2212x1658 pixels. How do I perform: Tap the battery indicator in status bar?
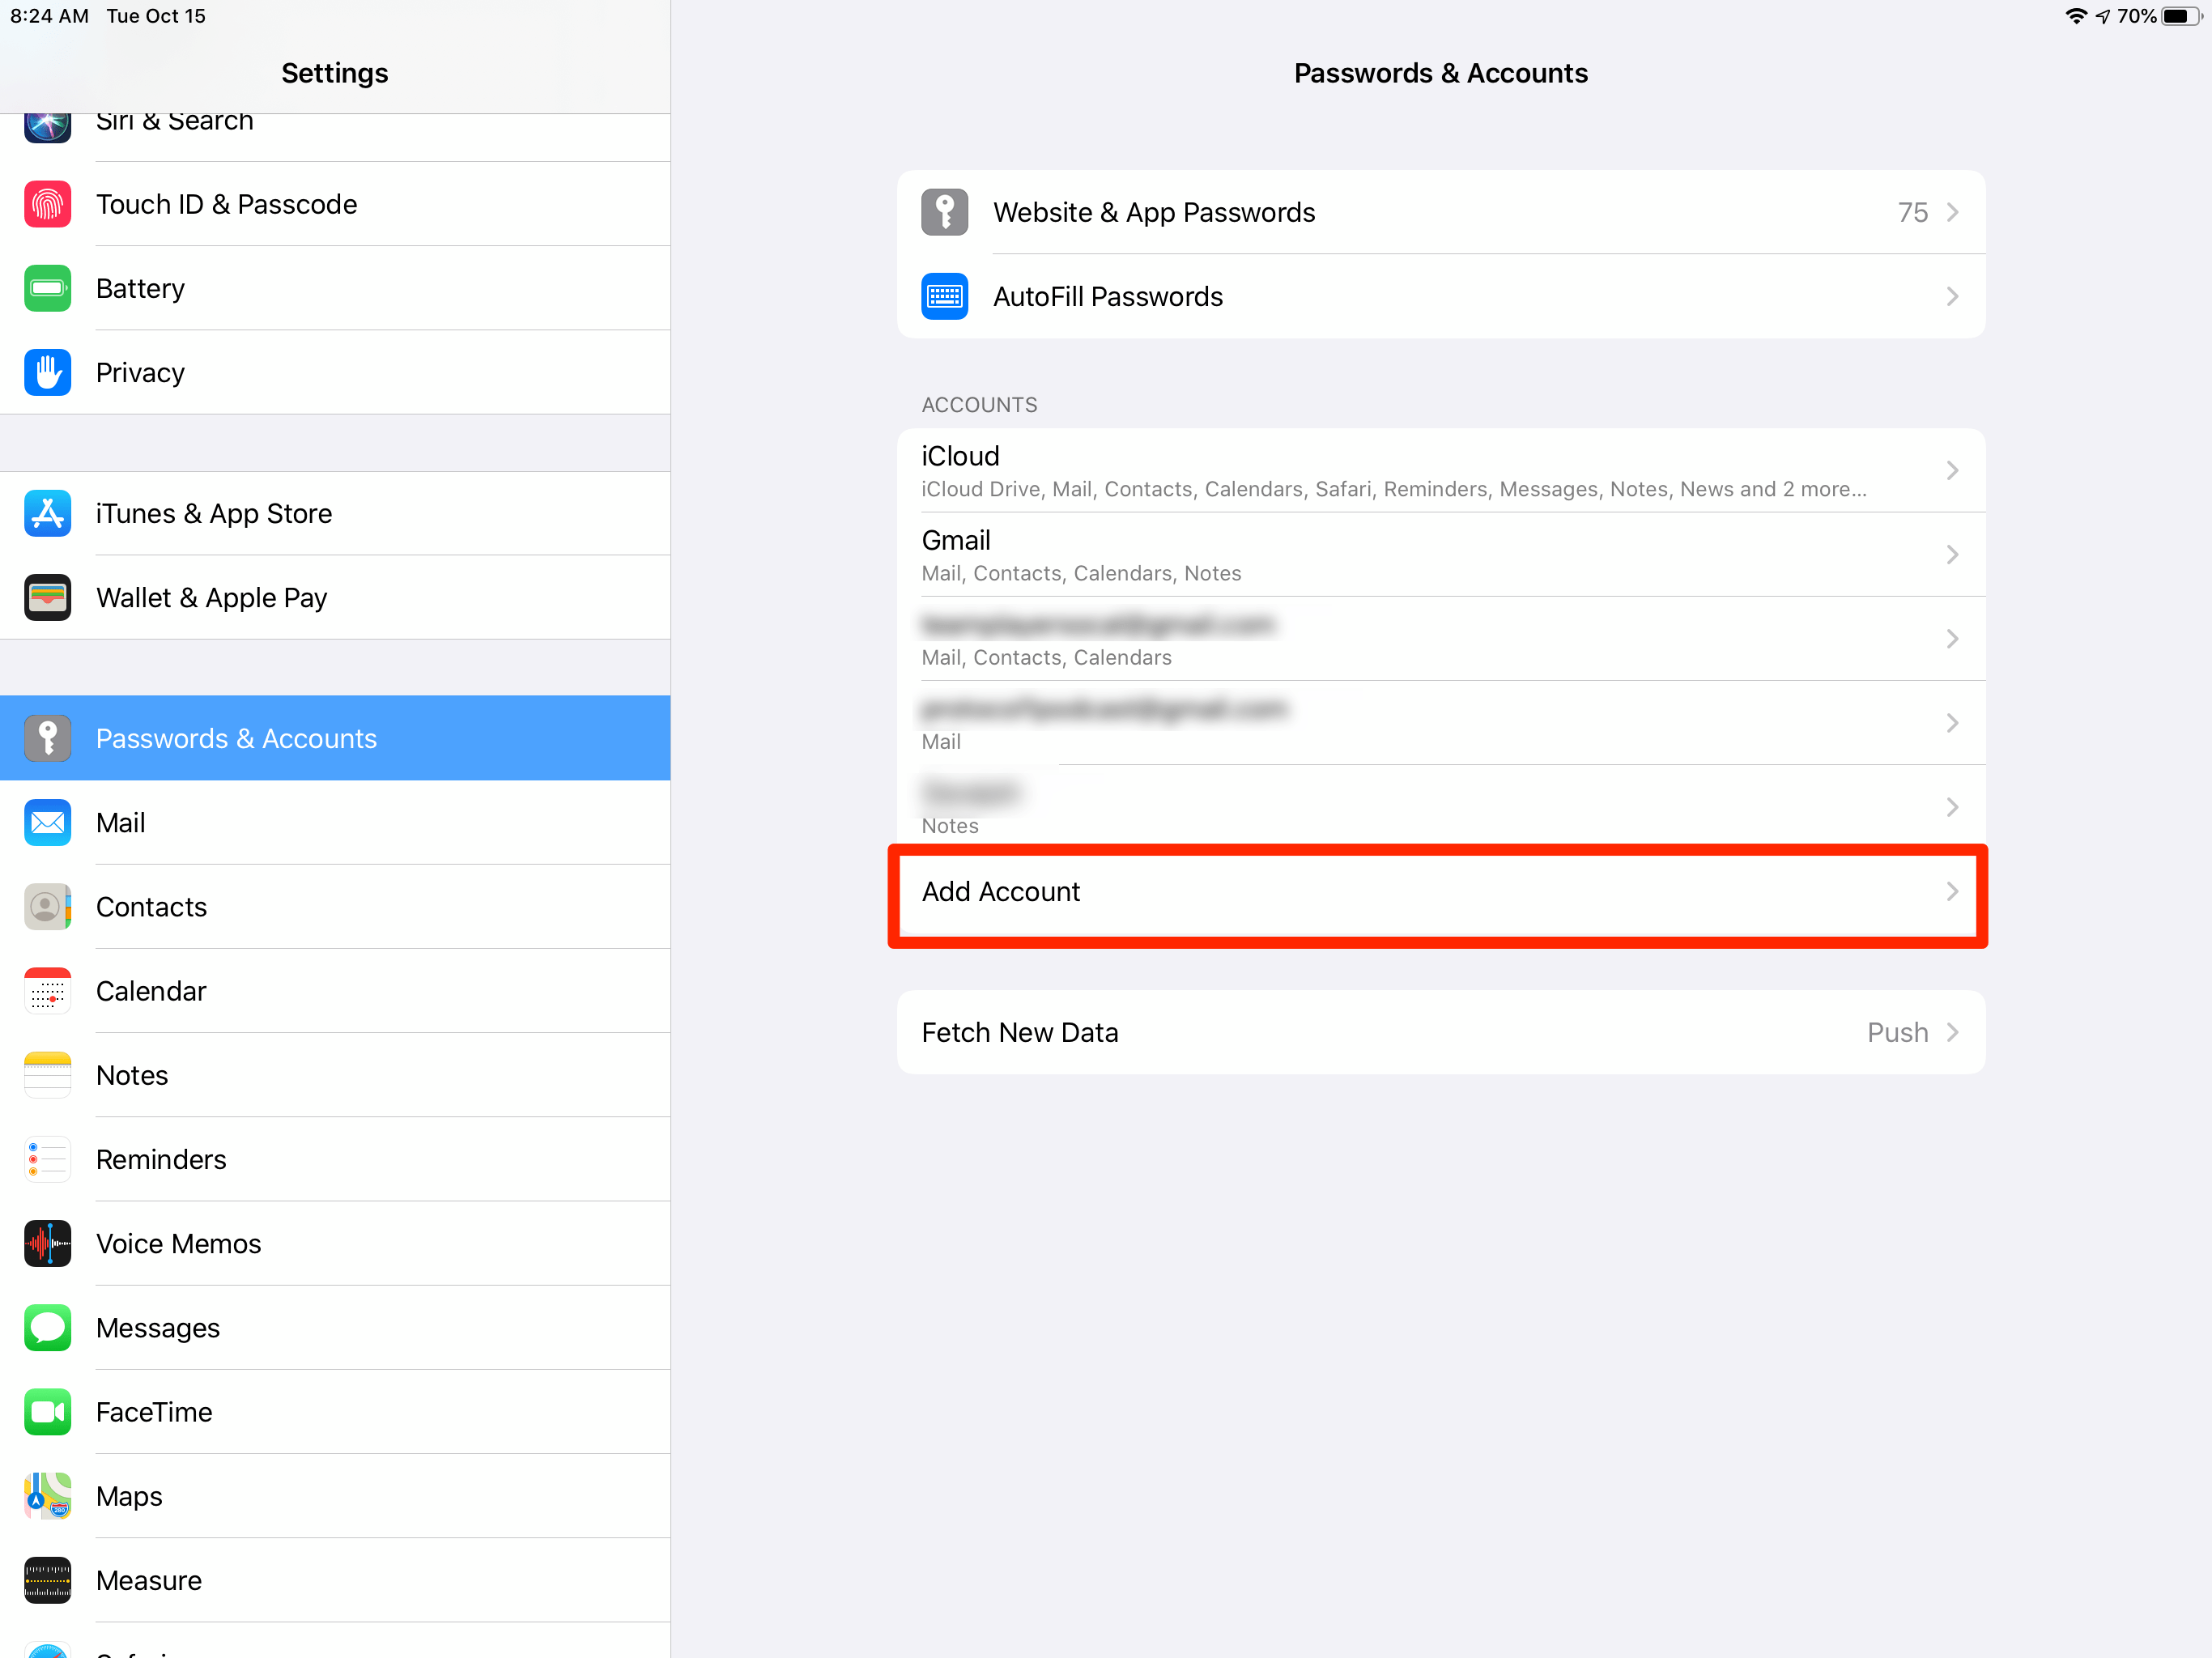(x=2180, y=16)
